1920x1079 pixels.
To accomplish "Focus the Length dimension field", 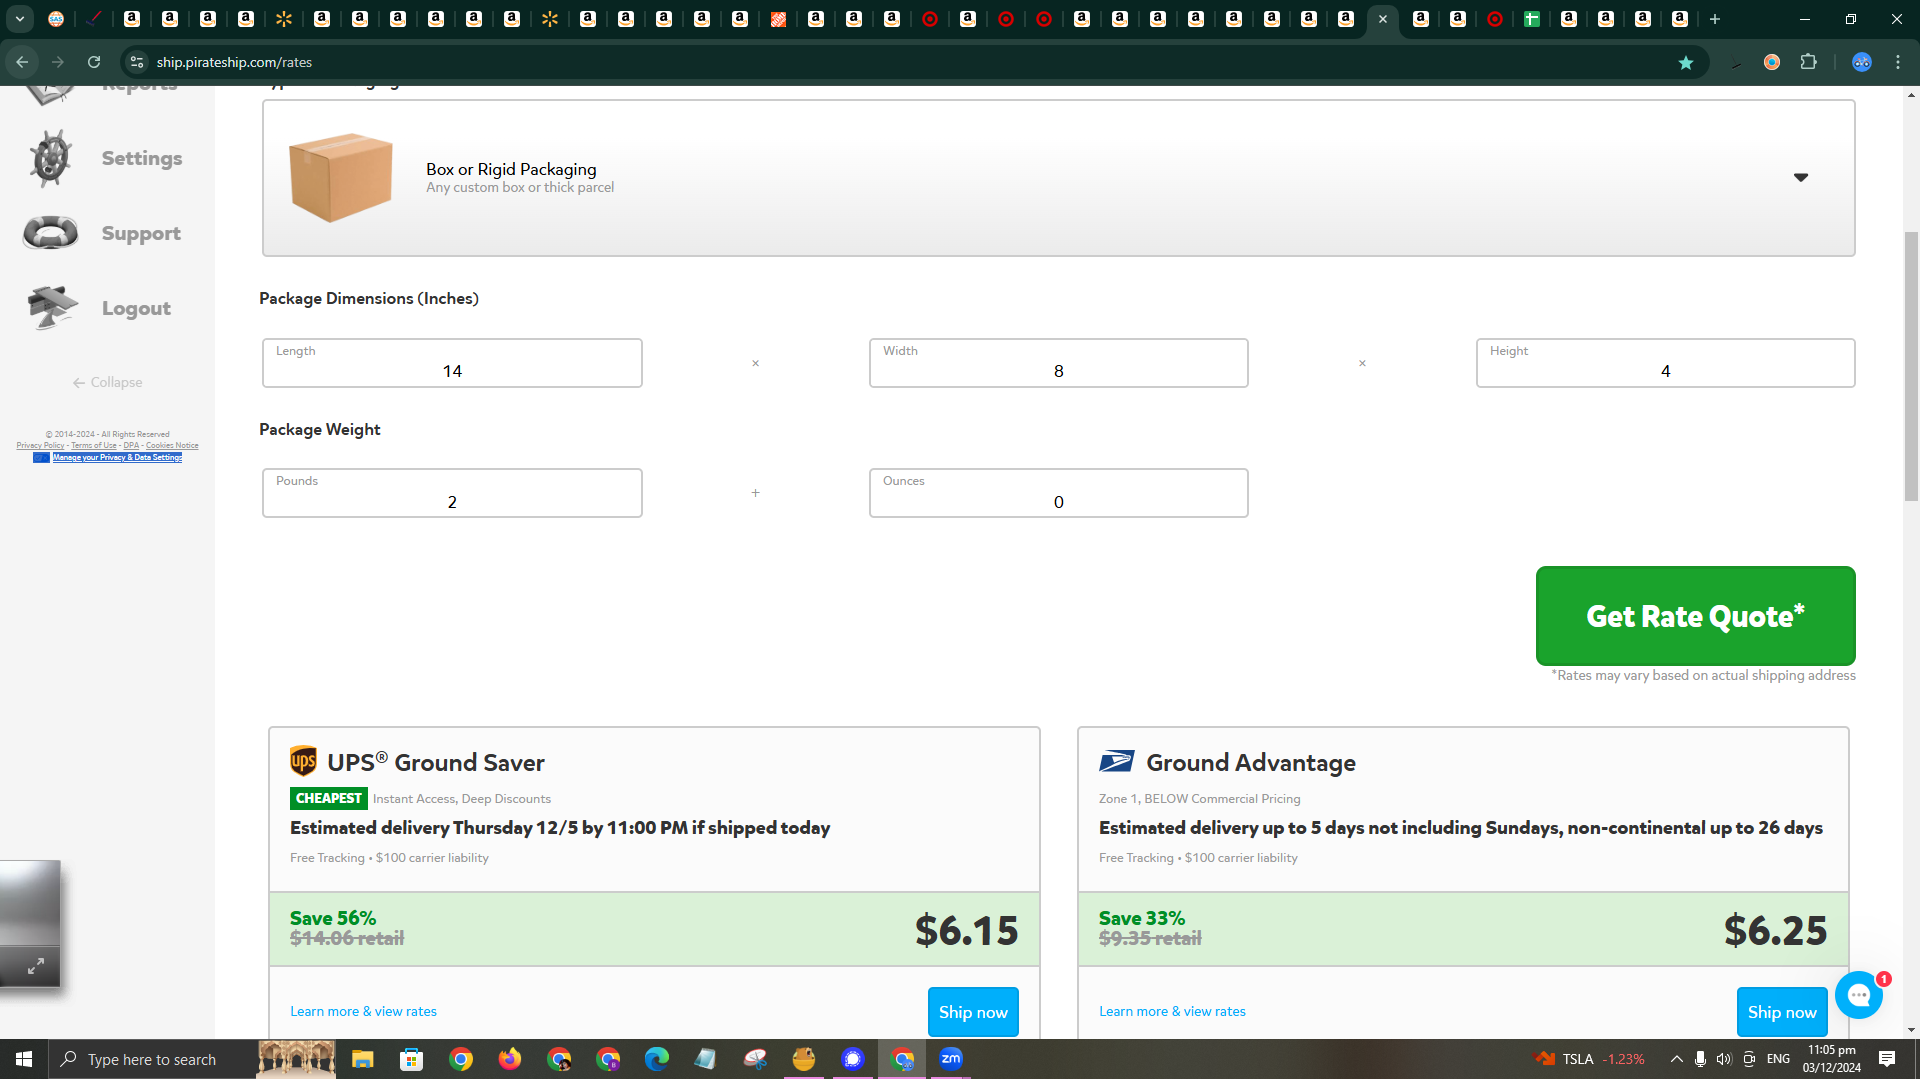I will [452, 363].
